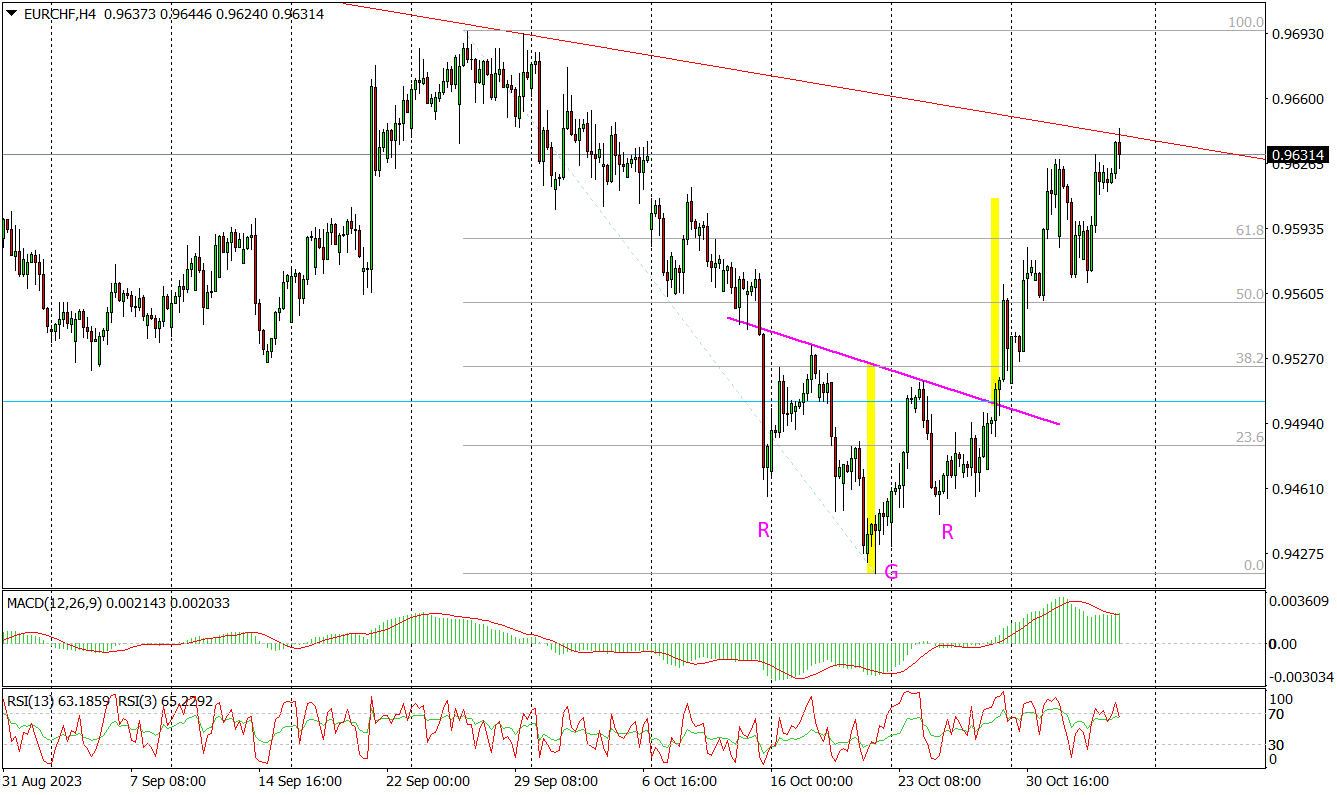Click the RSI scale level 70

coord(1275,714)
